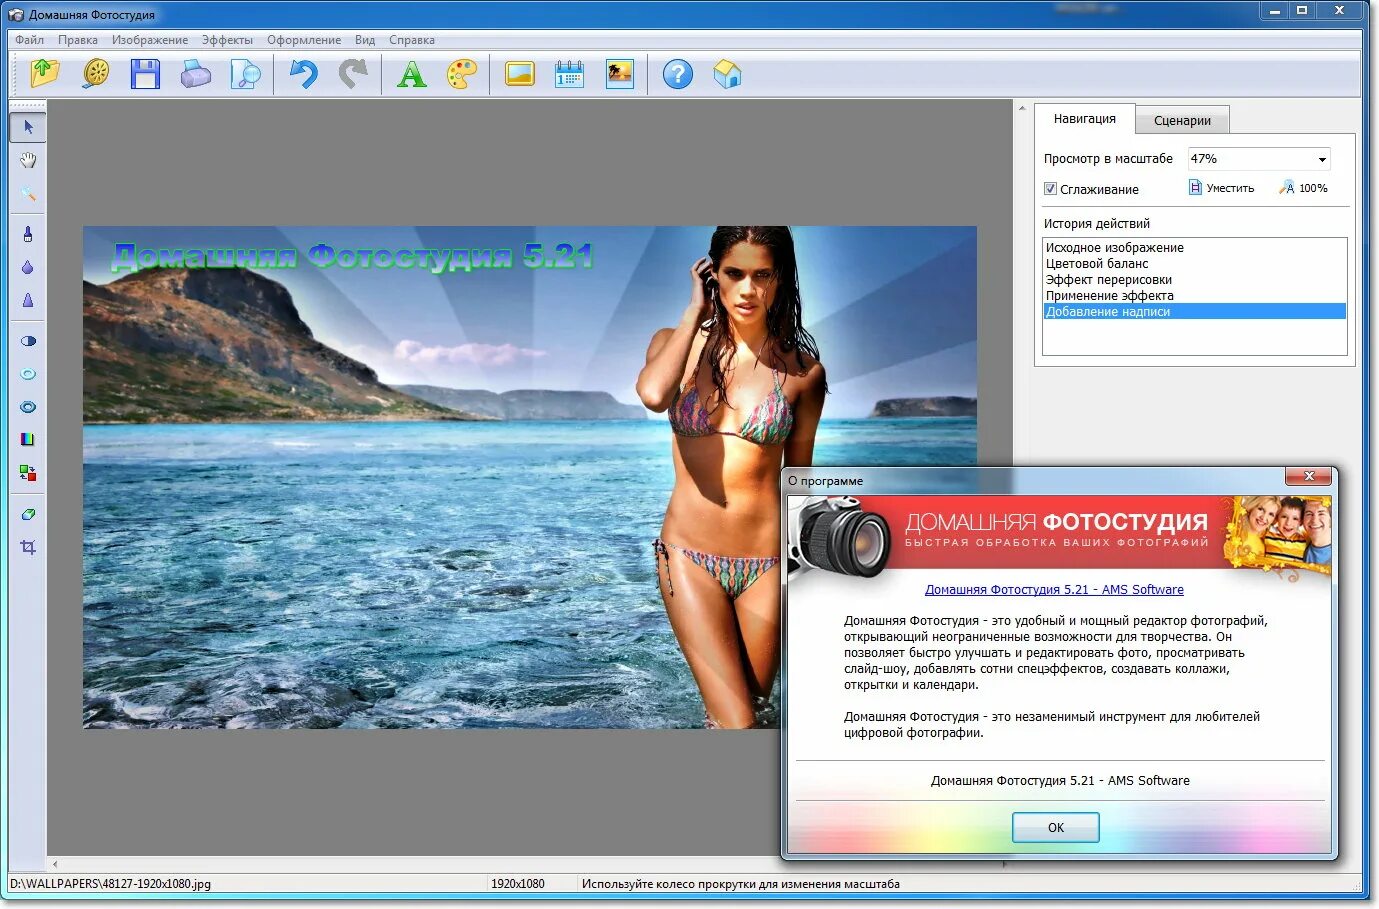Open the Изображение menu
Screen dimensions: 1379x909
150,40
